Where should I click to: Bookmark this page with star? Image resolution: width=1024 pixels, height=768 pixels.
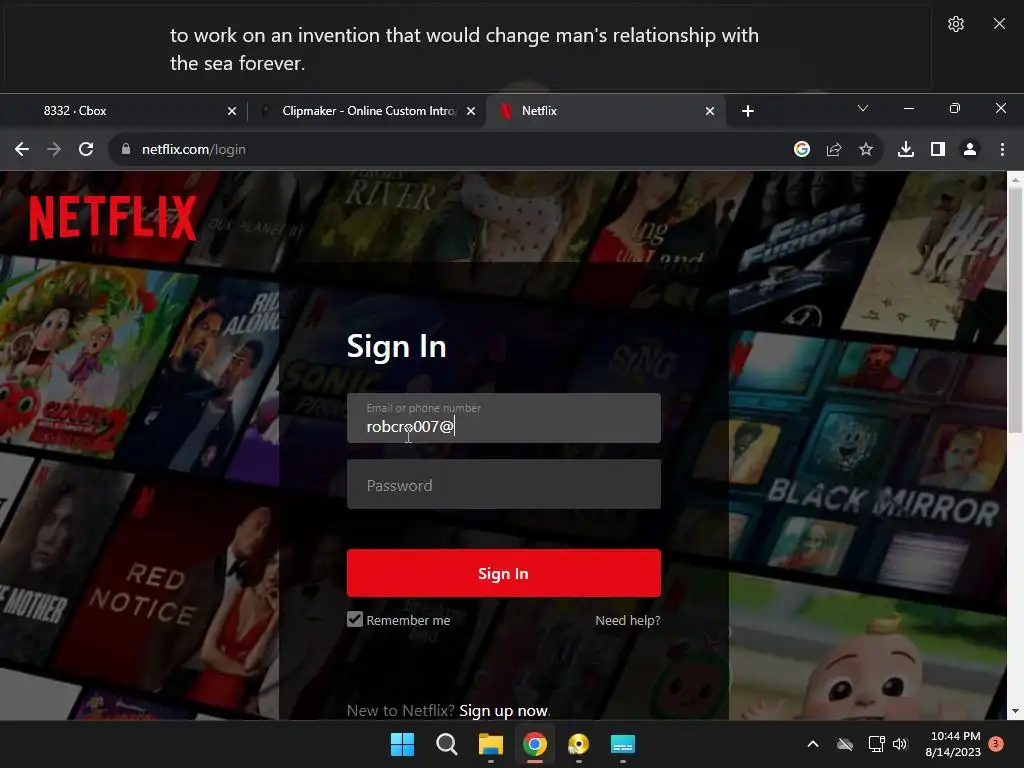coord(866,150)
